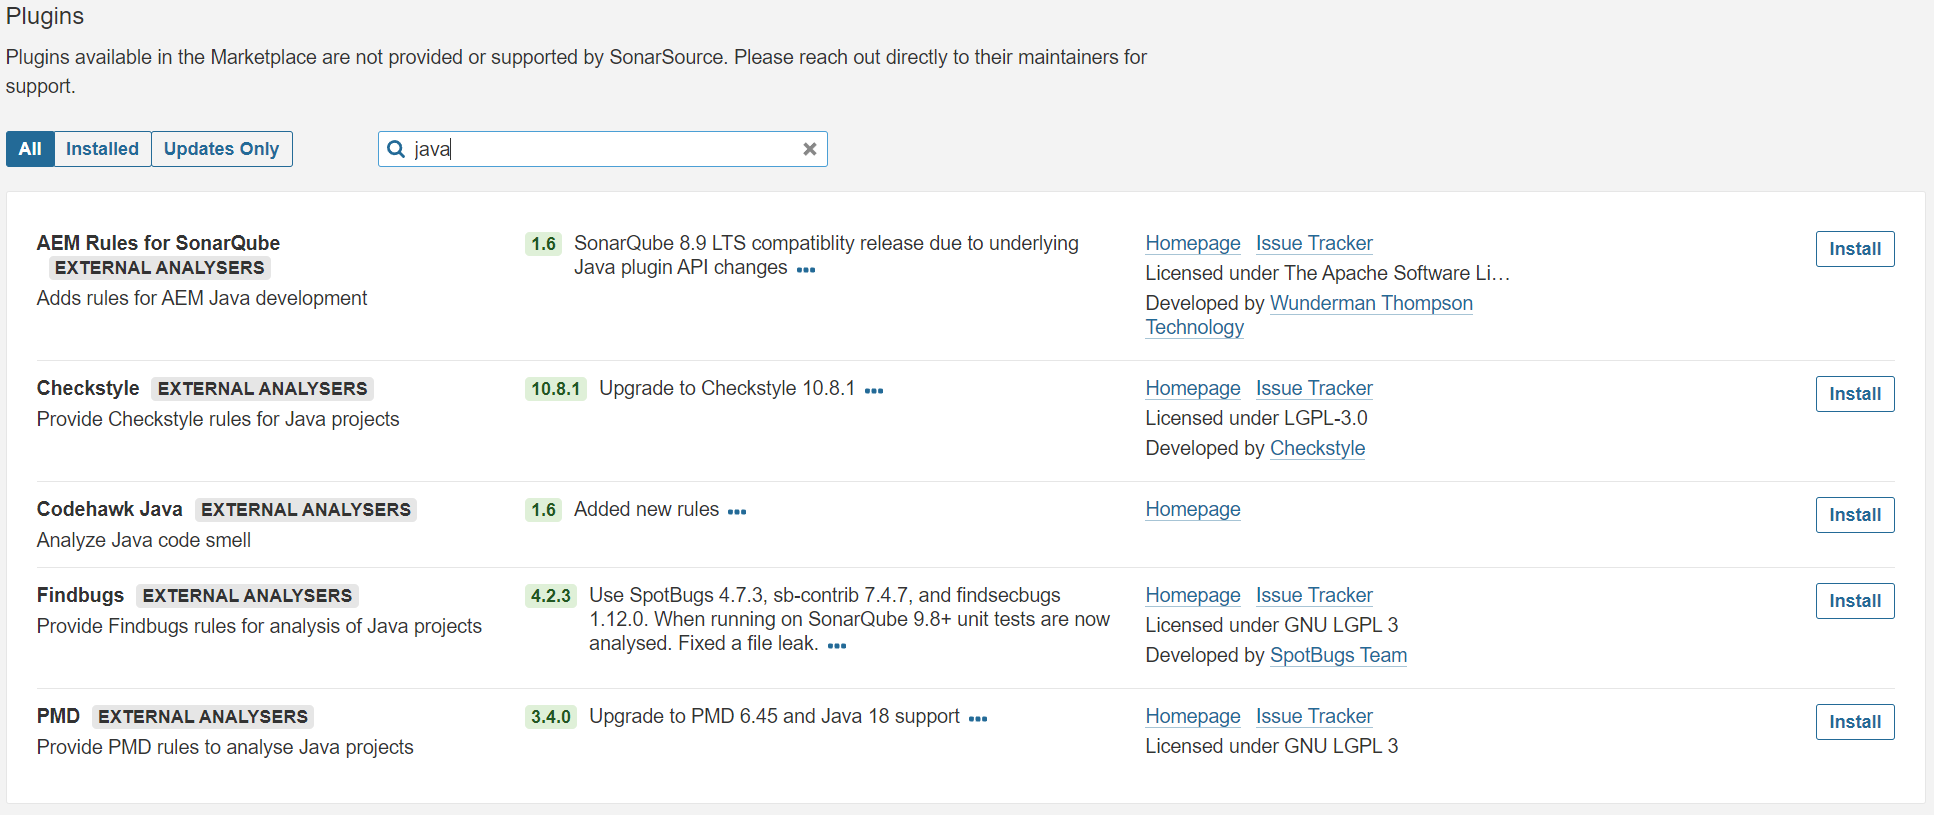
Task: Visit Checkstyle developer link
Action: [1317, 448]
